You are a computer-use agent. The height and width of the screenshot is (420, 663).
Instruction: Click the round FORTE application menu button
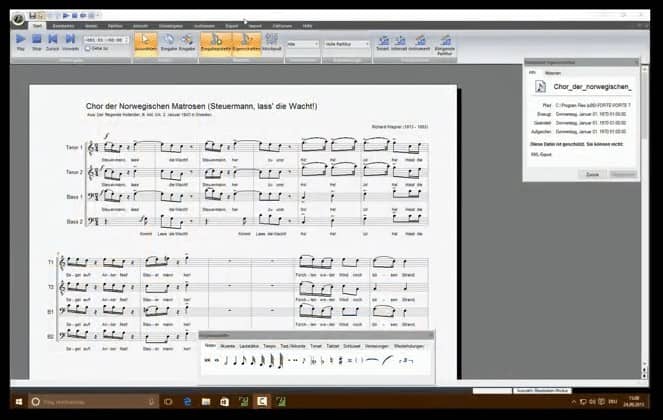click(x=18, y=18)
